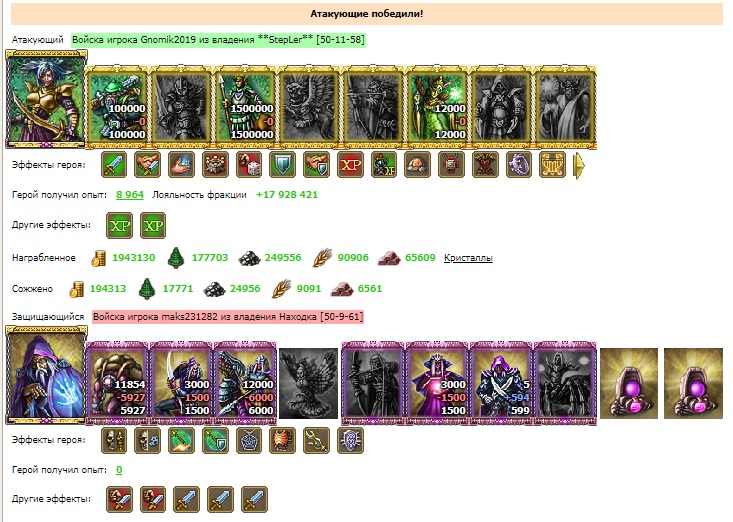Click the attacker hero portrait

point(46,99)
